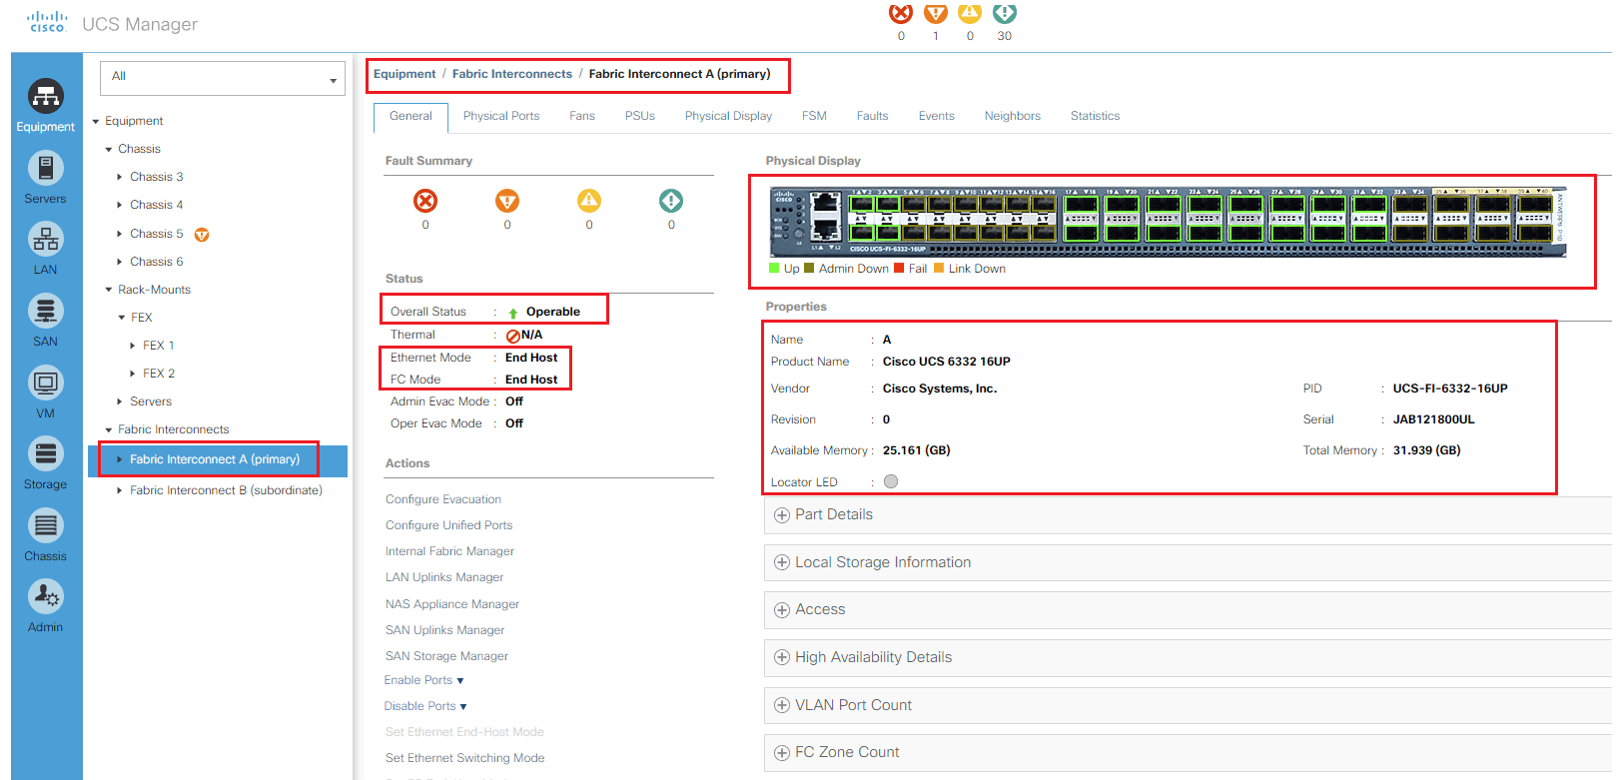This screenshot has height=780, width=1622.
Task: Click the Cisco logo
Action: point(47,22)
